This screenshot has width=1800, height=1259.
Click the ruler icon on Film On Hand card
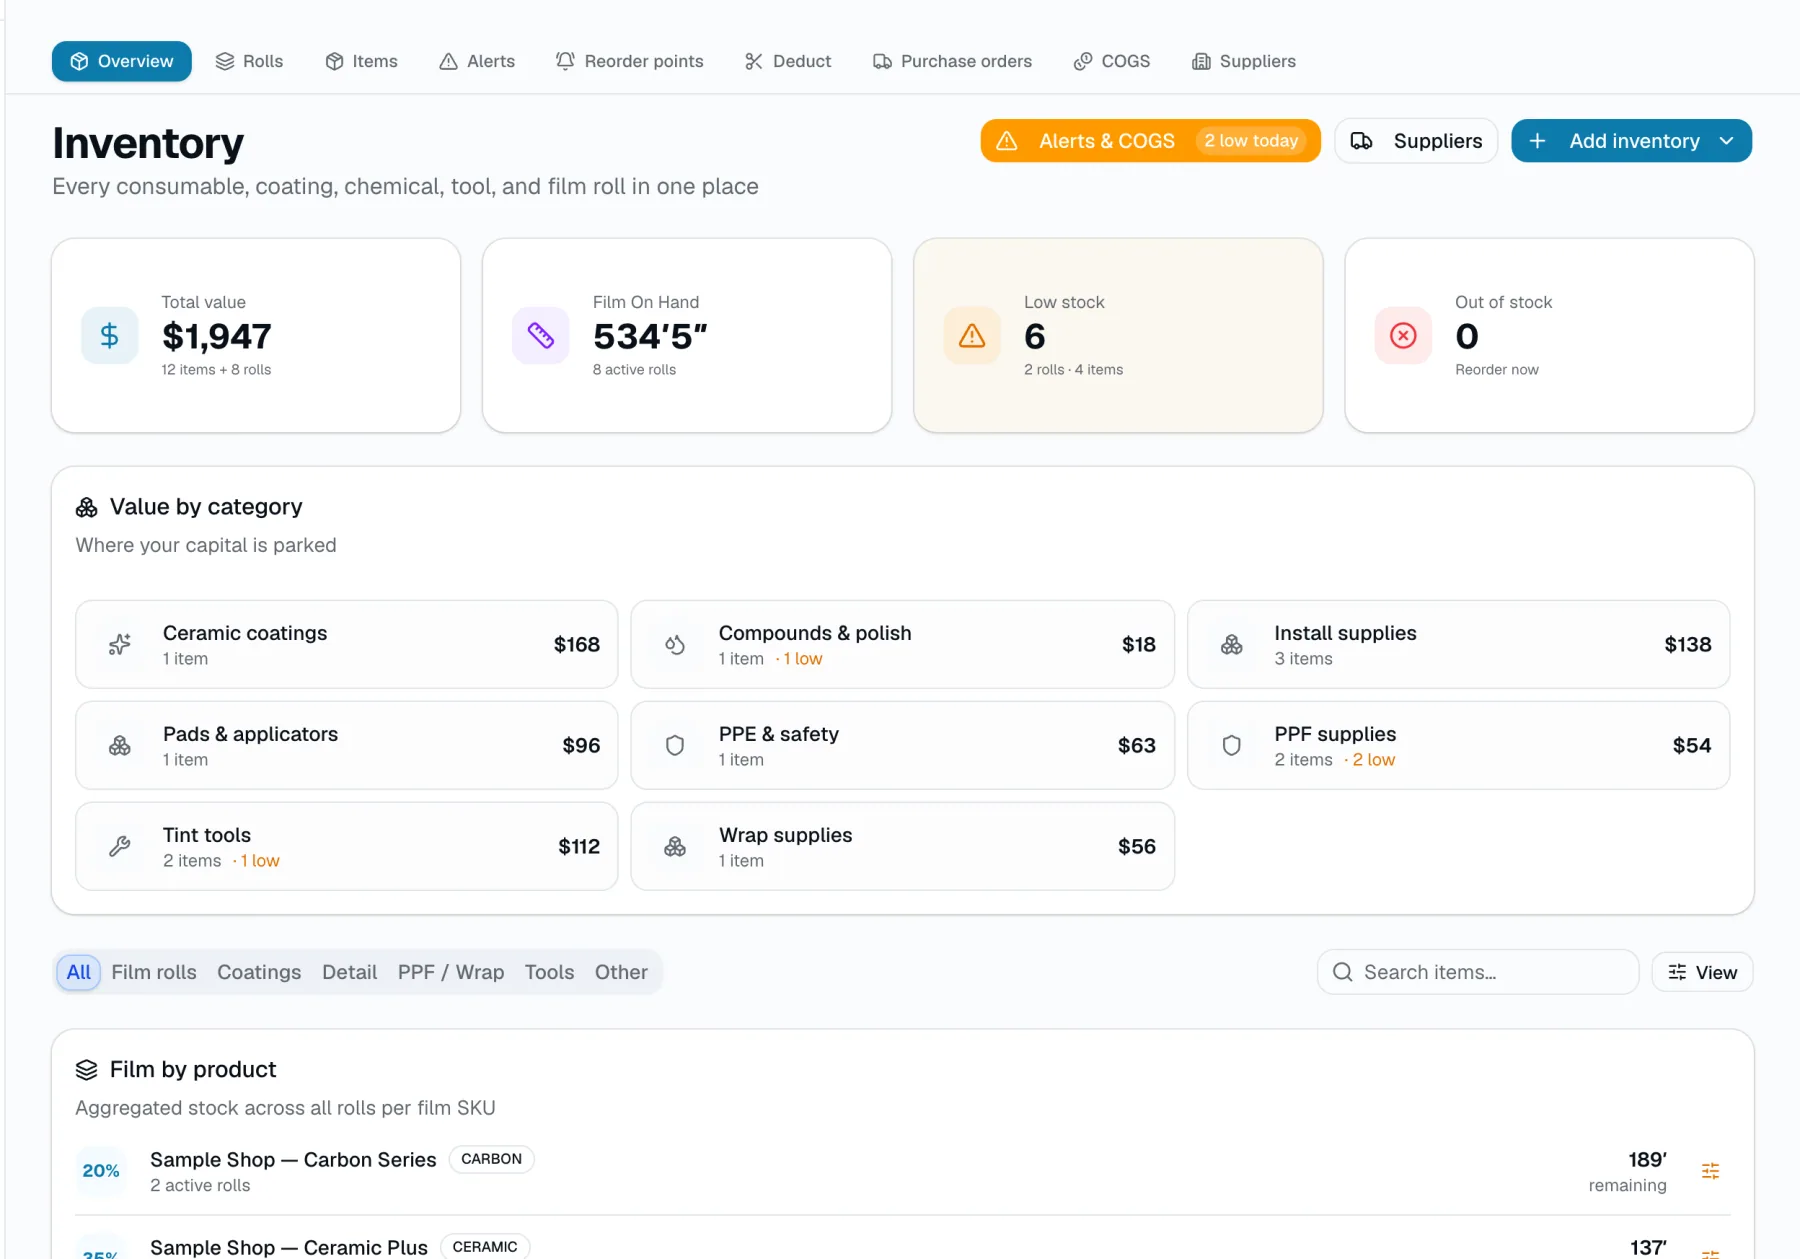click(x=541, y=336)
